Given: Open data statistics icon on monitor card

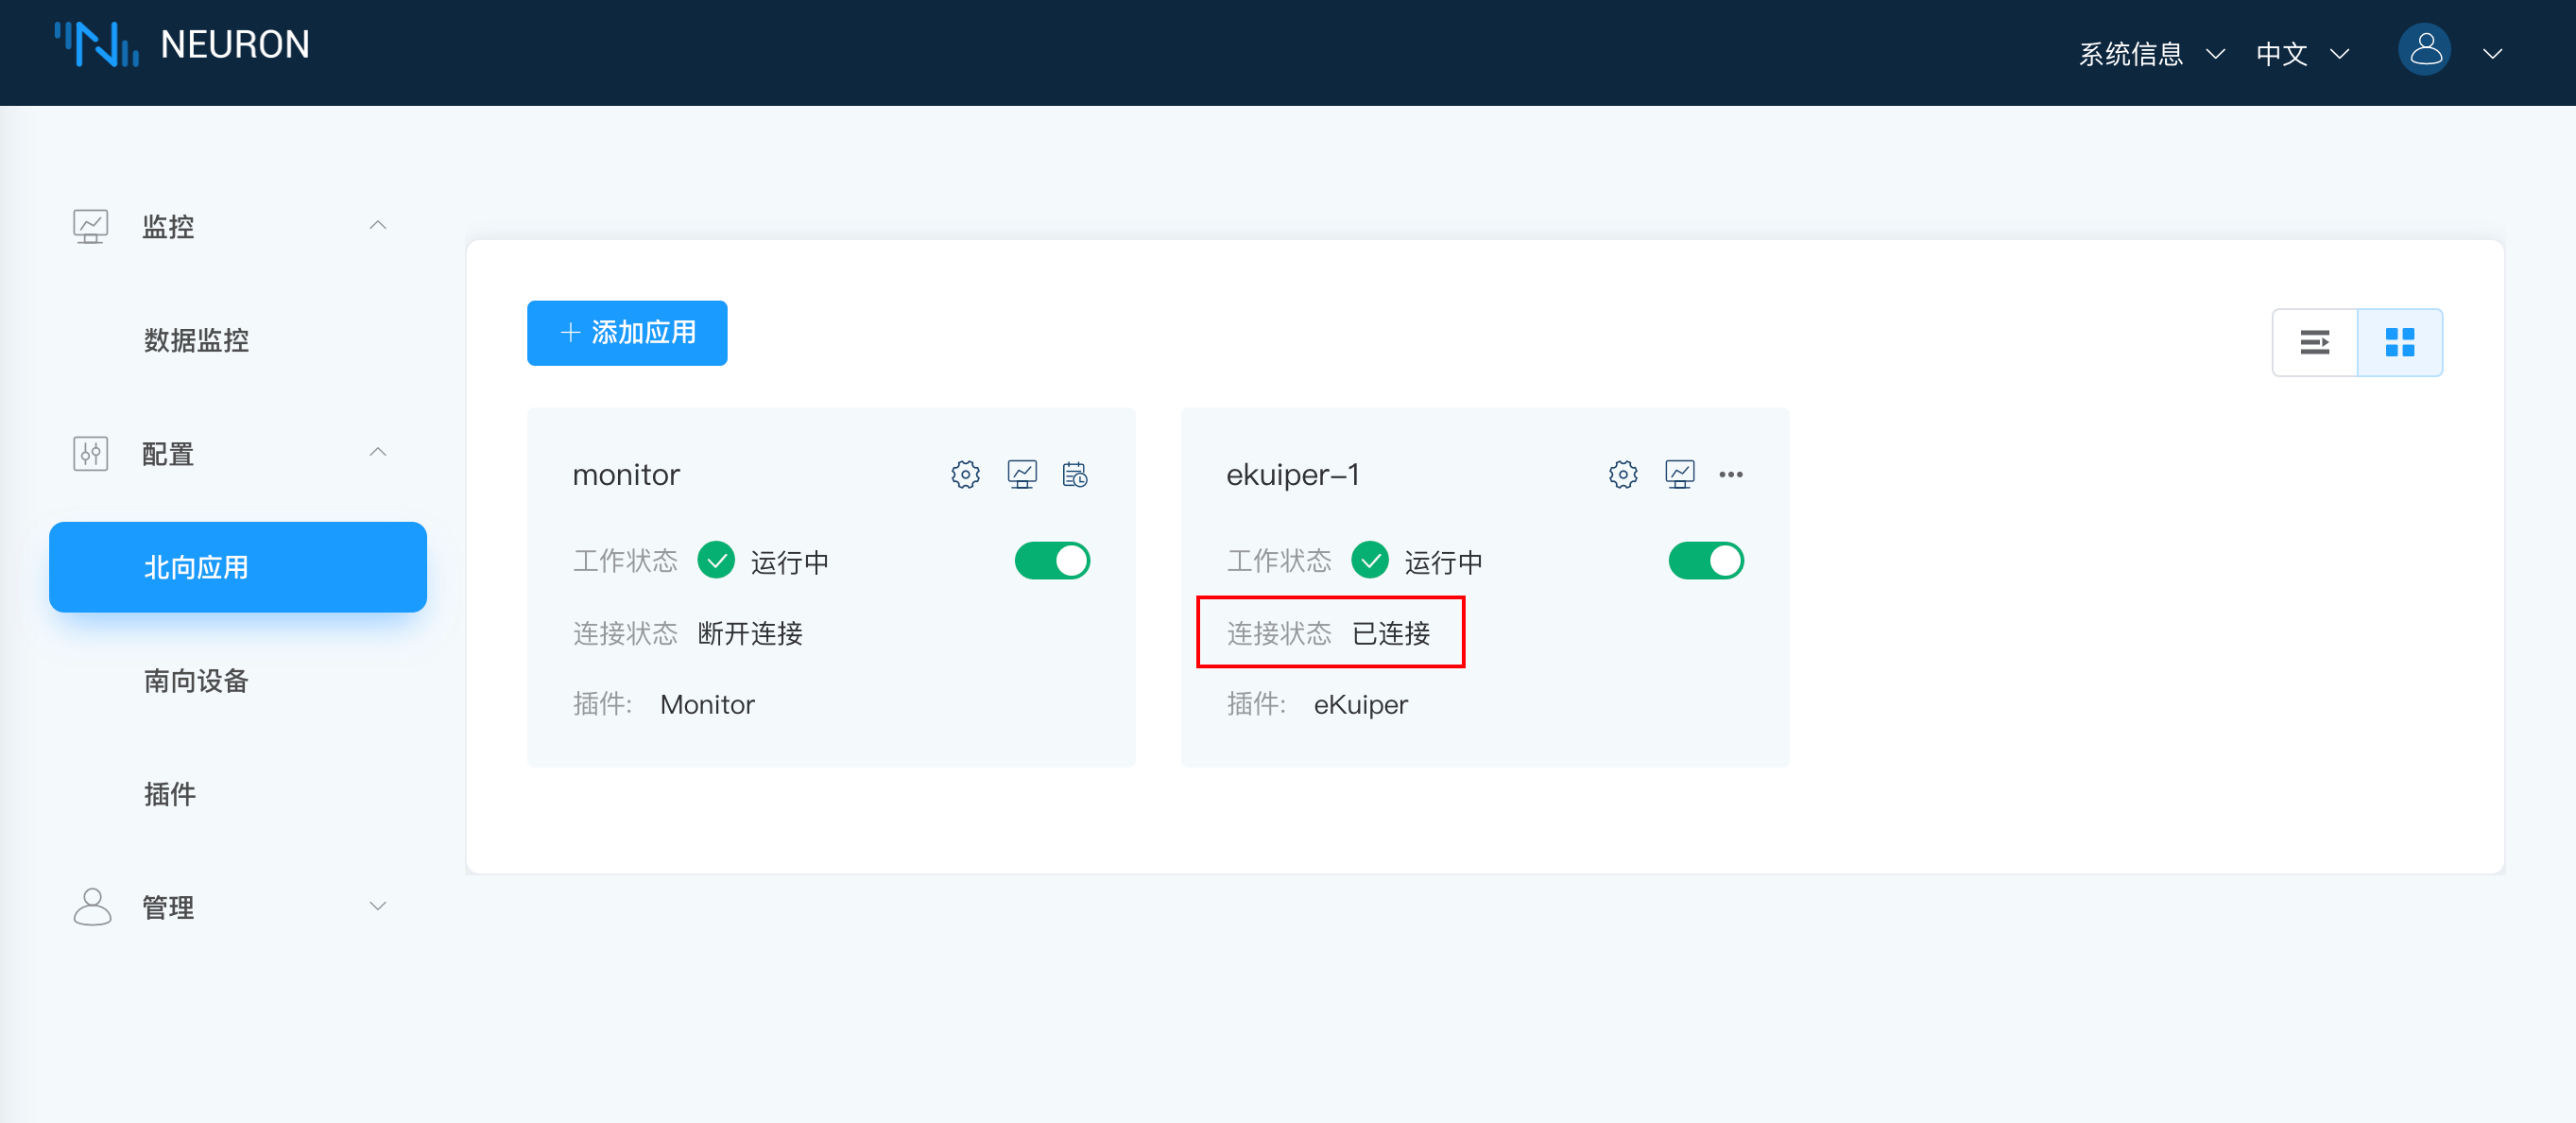Looking at the screenshot, I should click(x=1021, y=474).
